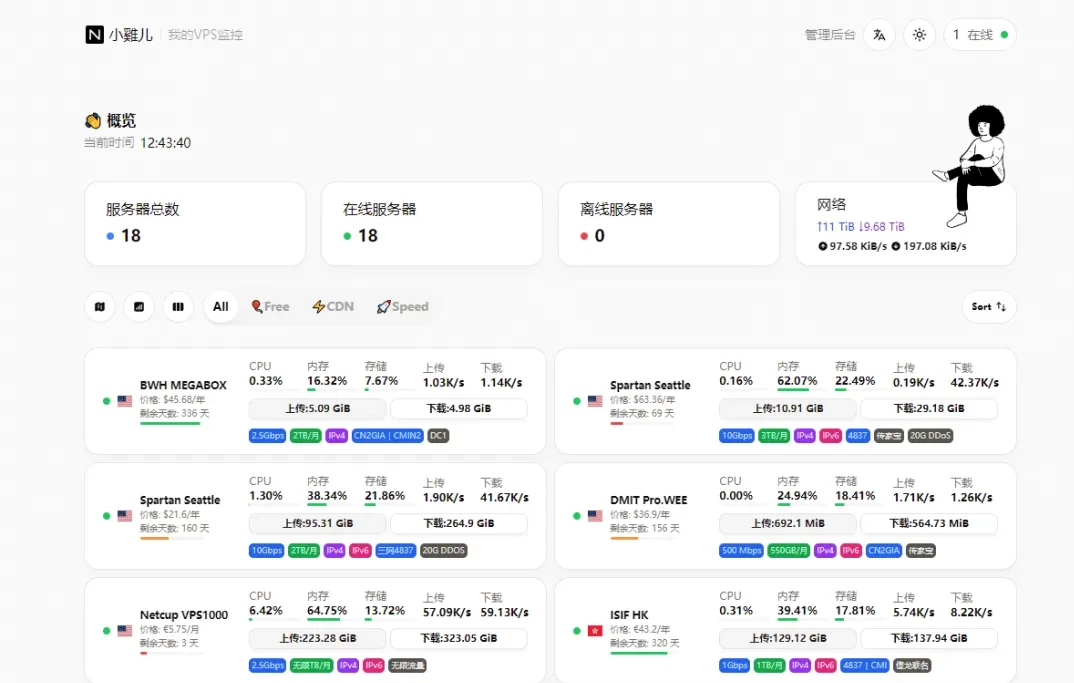Click the 1Gbps tag on ISIF HK
The image size is (1074, 683).
click(734, 665)
